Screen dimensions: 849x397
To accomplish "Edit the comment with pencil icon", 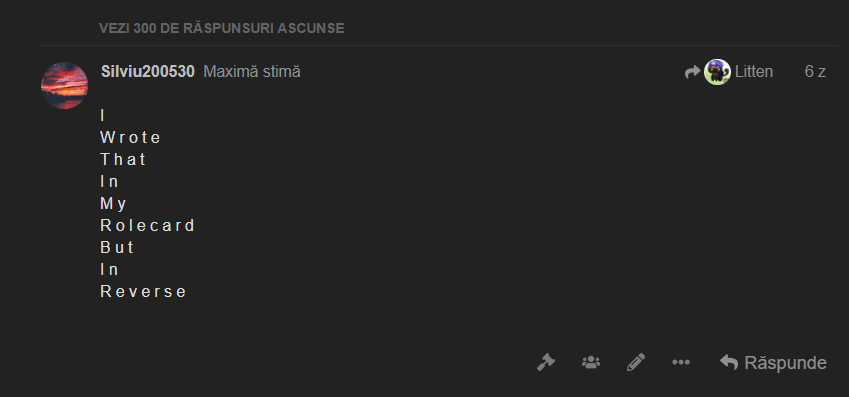I will point(636,362).
